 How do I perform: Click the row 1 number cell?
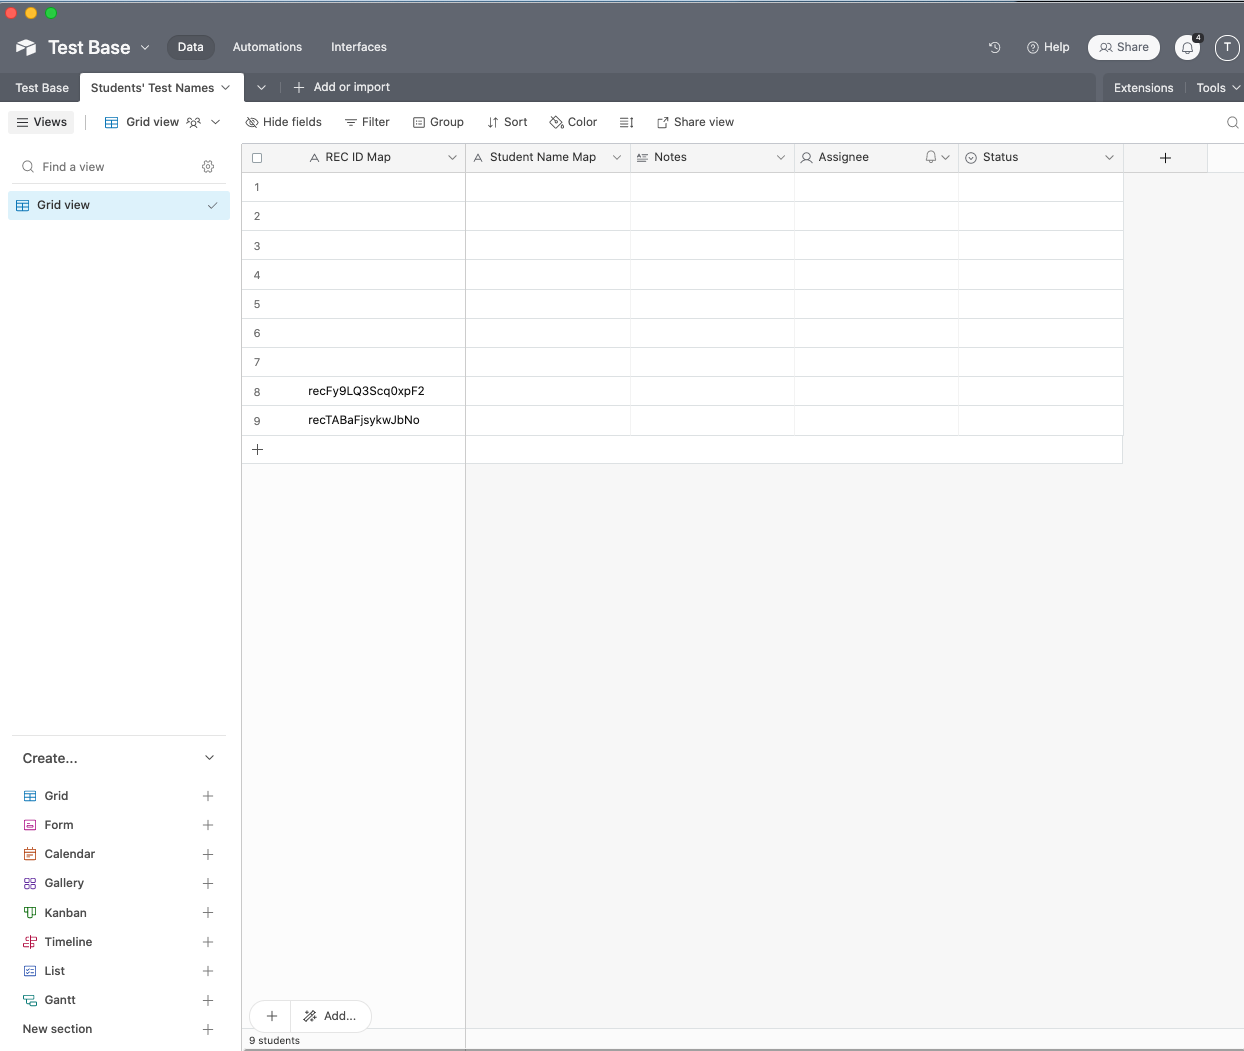click(257, 187)
